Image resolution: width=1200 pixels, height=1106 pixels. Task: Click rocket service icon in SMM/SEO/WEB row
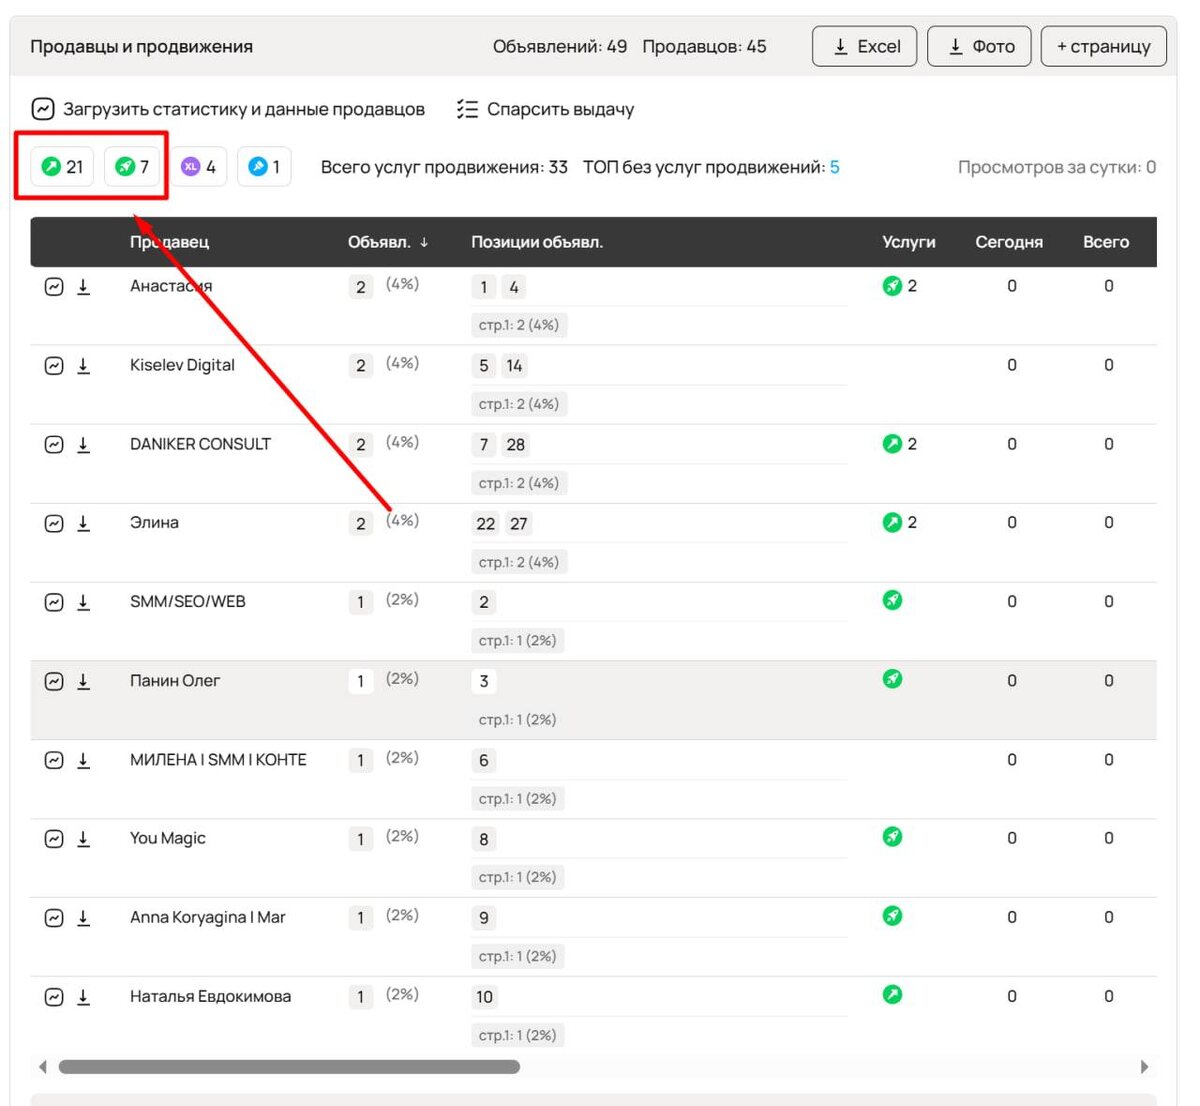892,600
